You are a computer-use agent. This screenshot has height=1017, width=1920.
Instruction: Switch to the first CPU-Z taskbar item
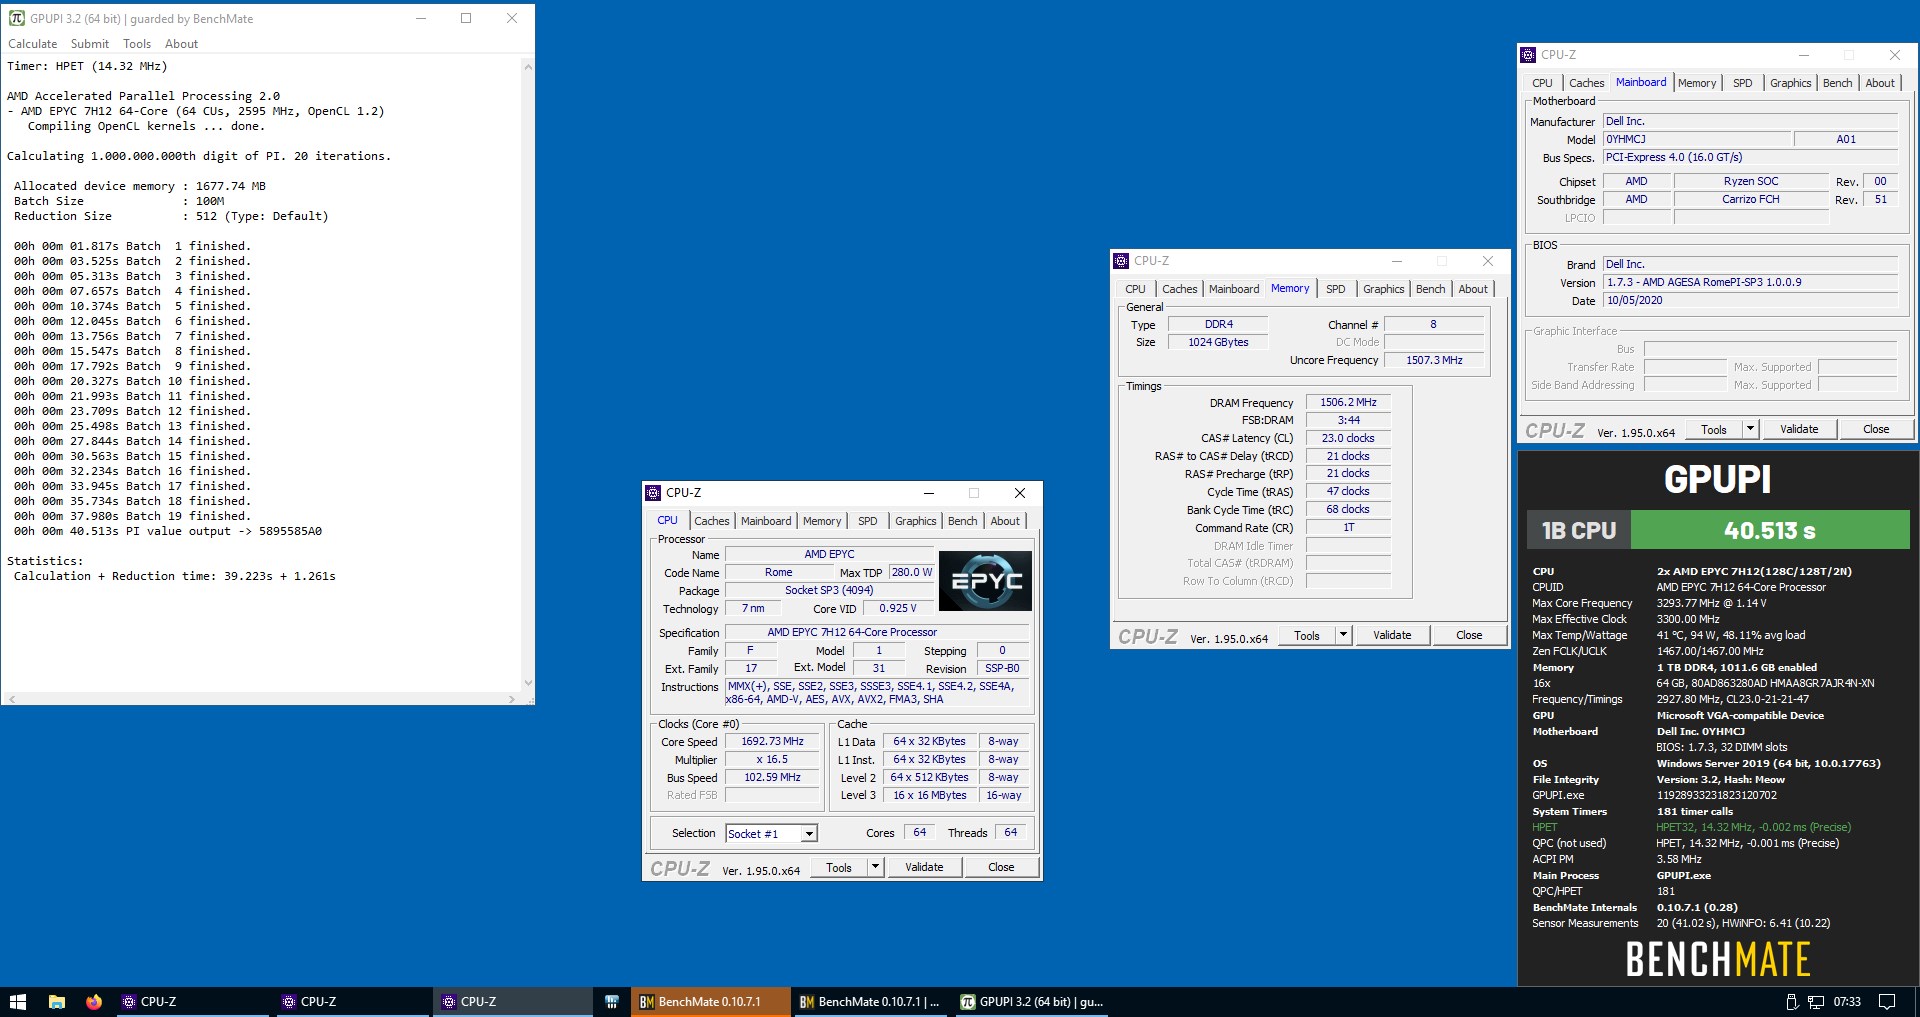coord(193,1001)
